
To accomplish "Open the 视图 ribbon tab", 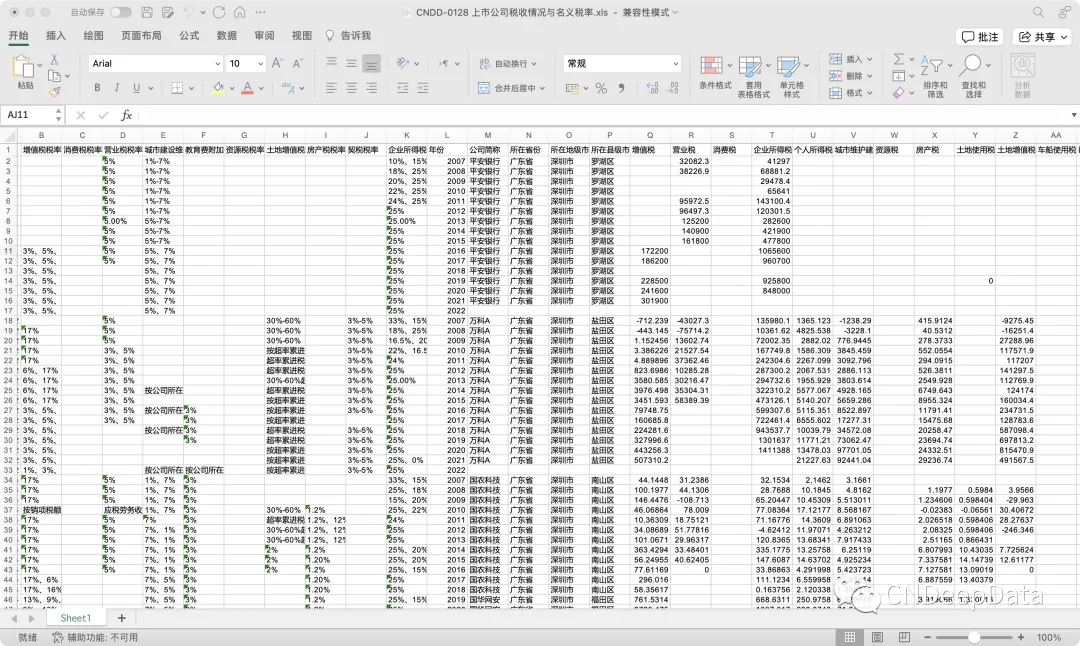I will point(302,36).
